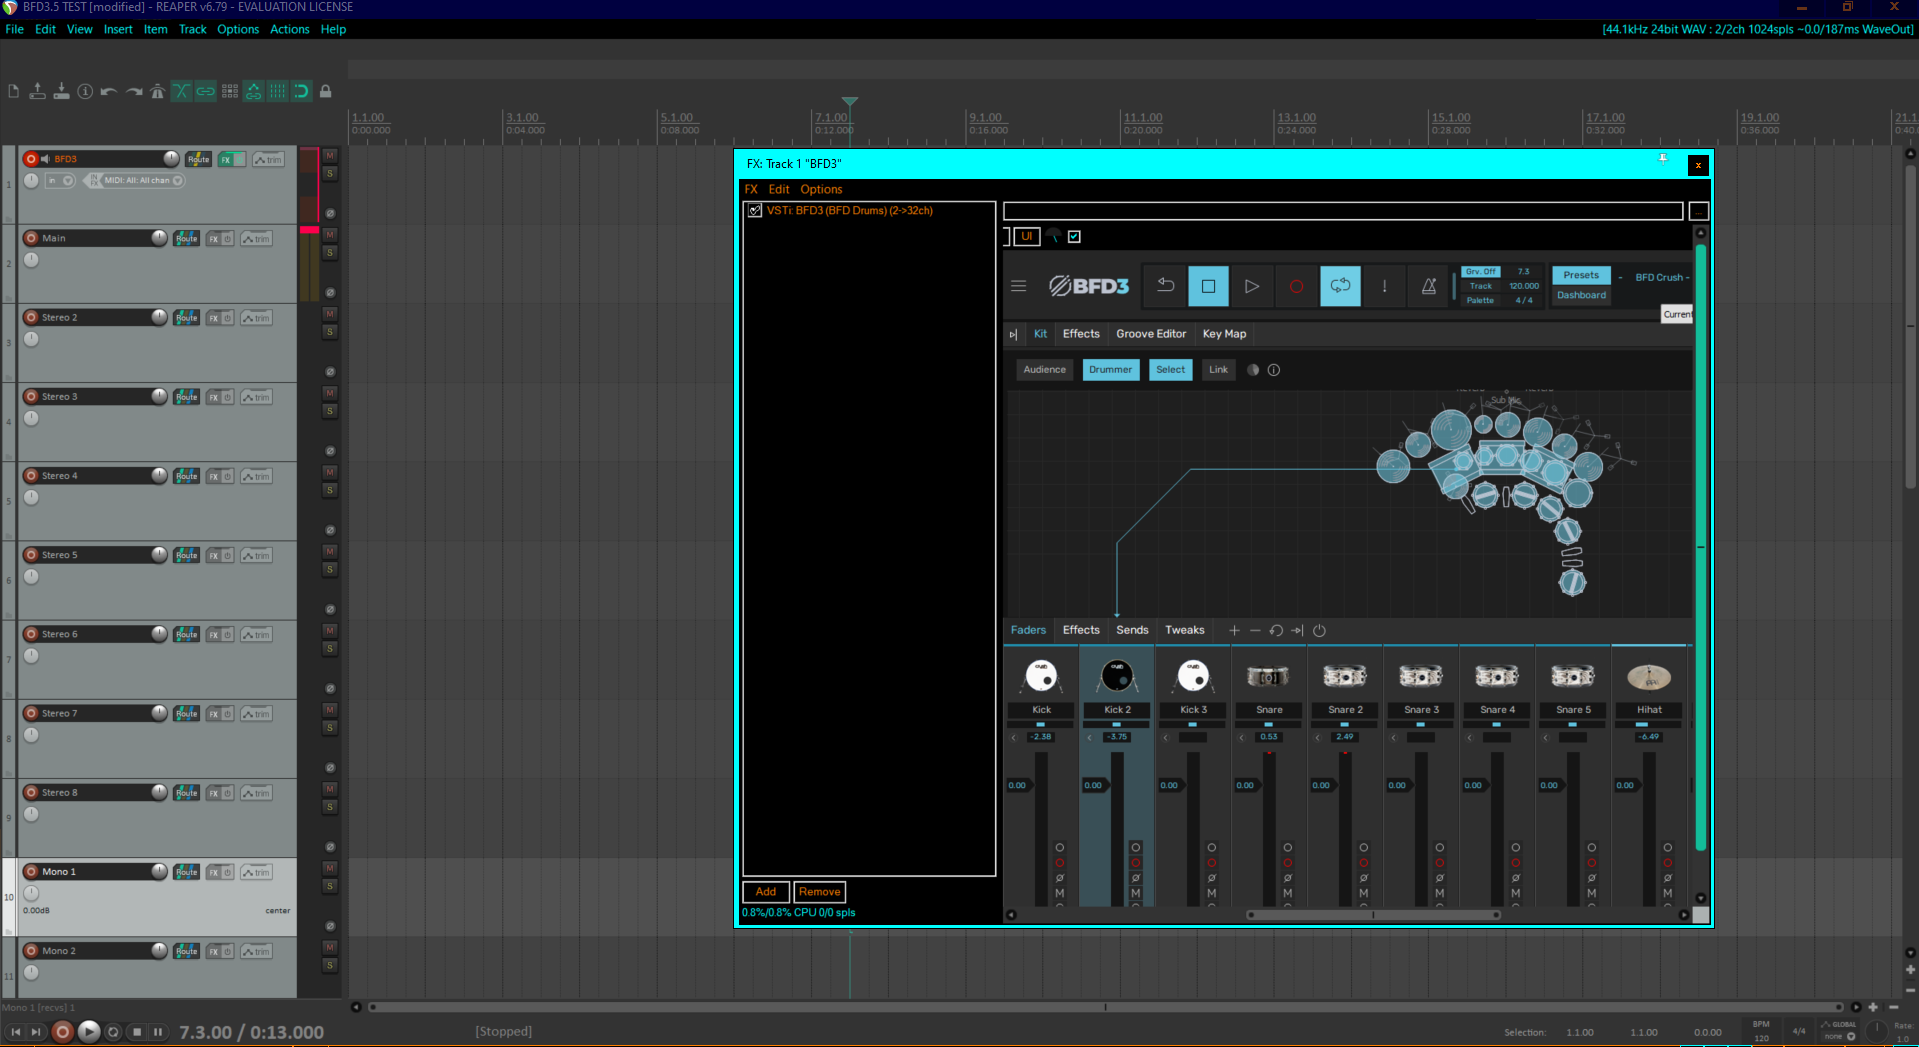Collapse the BFD3 side panel arrow beside Kit

[x=1013, y=334]
